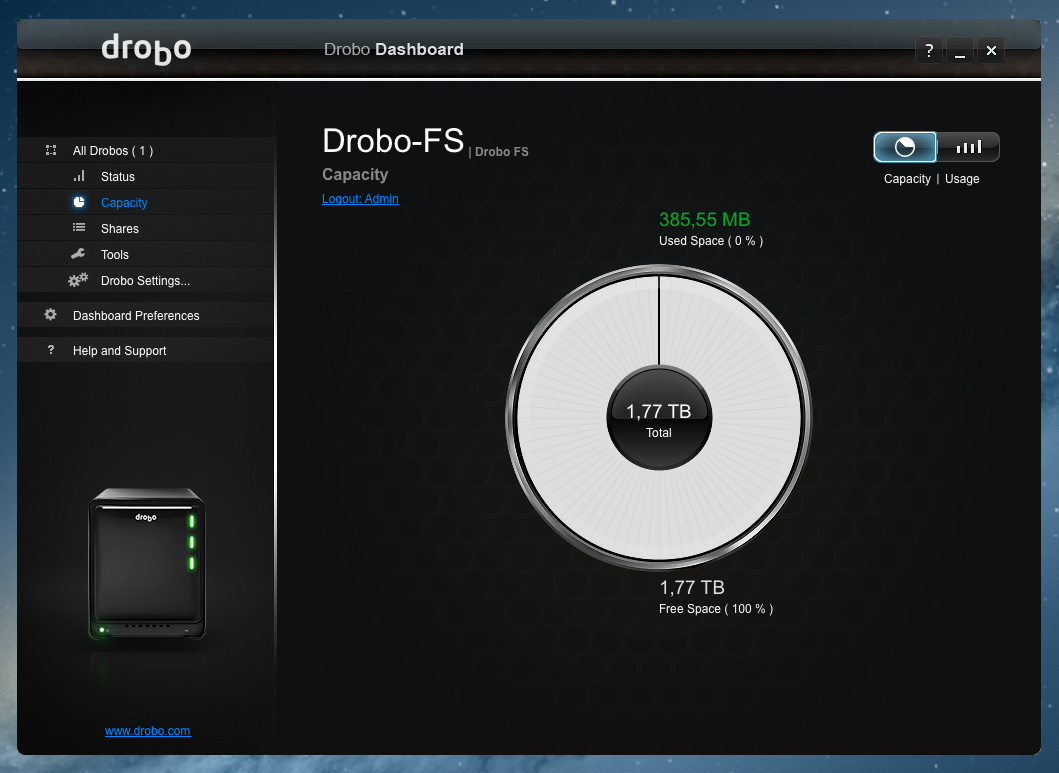
Task: Click the 385,55 MB used space value
Action: (704, 219)
